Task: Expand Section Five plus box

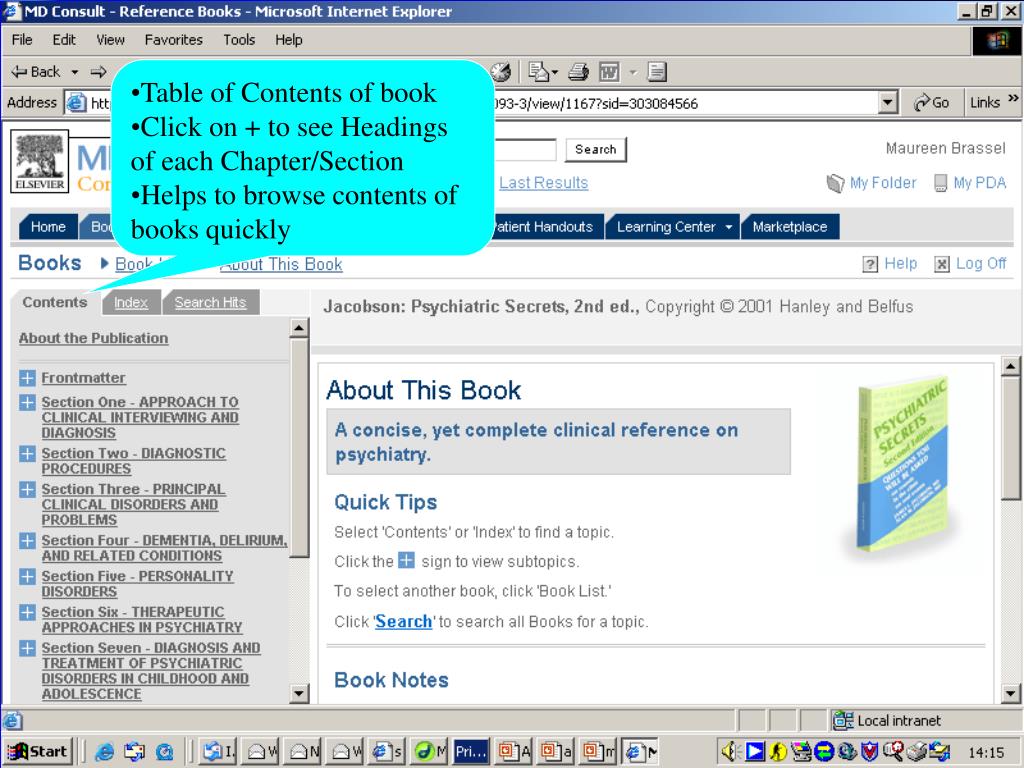Action: pyautogui.click(x=27, y=577)
